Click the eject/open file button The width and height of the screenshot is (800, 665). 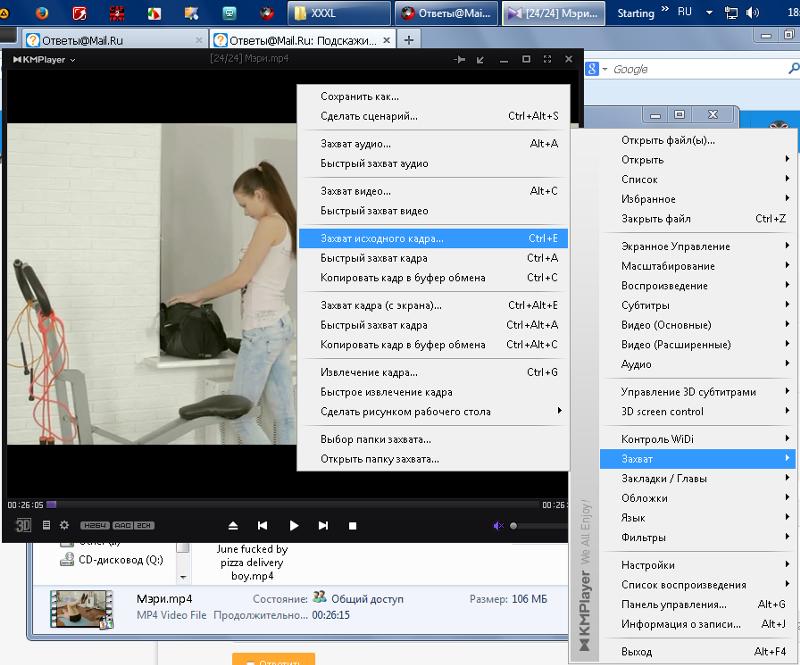233,526
